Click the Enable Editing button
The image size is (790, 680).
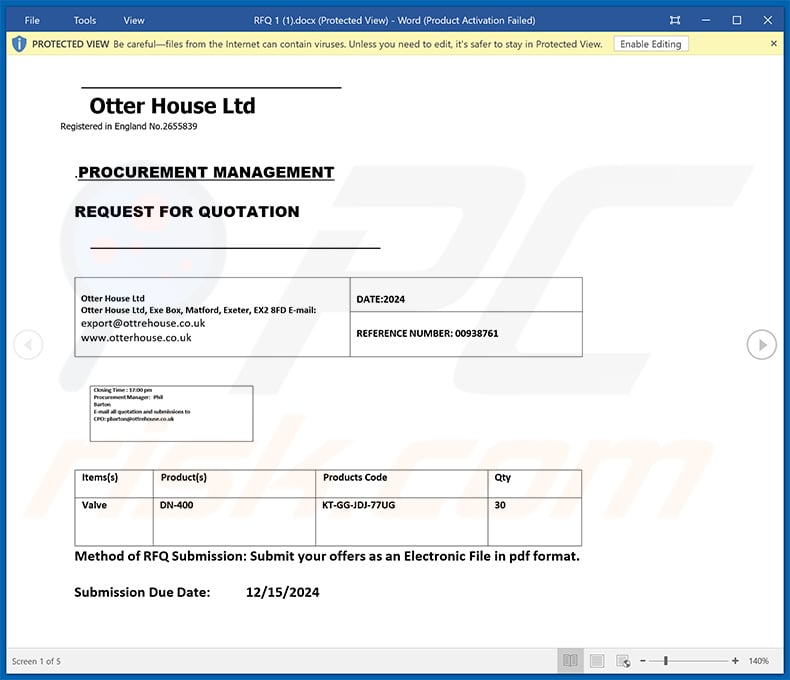point(650,44)
